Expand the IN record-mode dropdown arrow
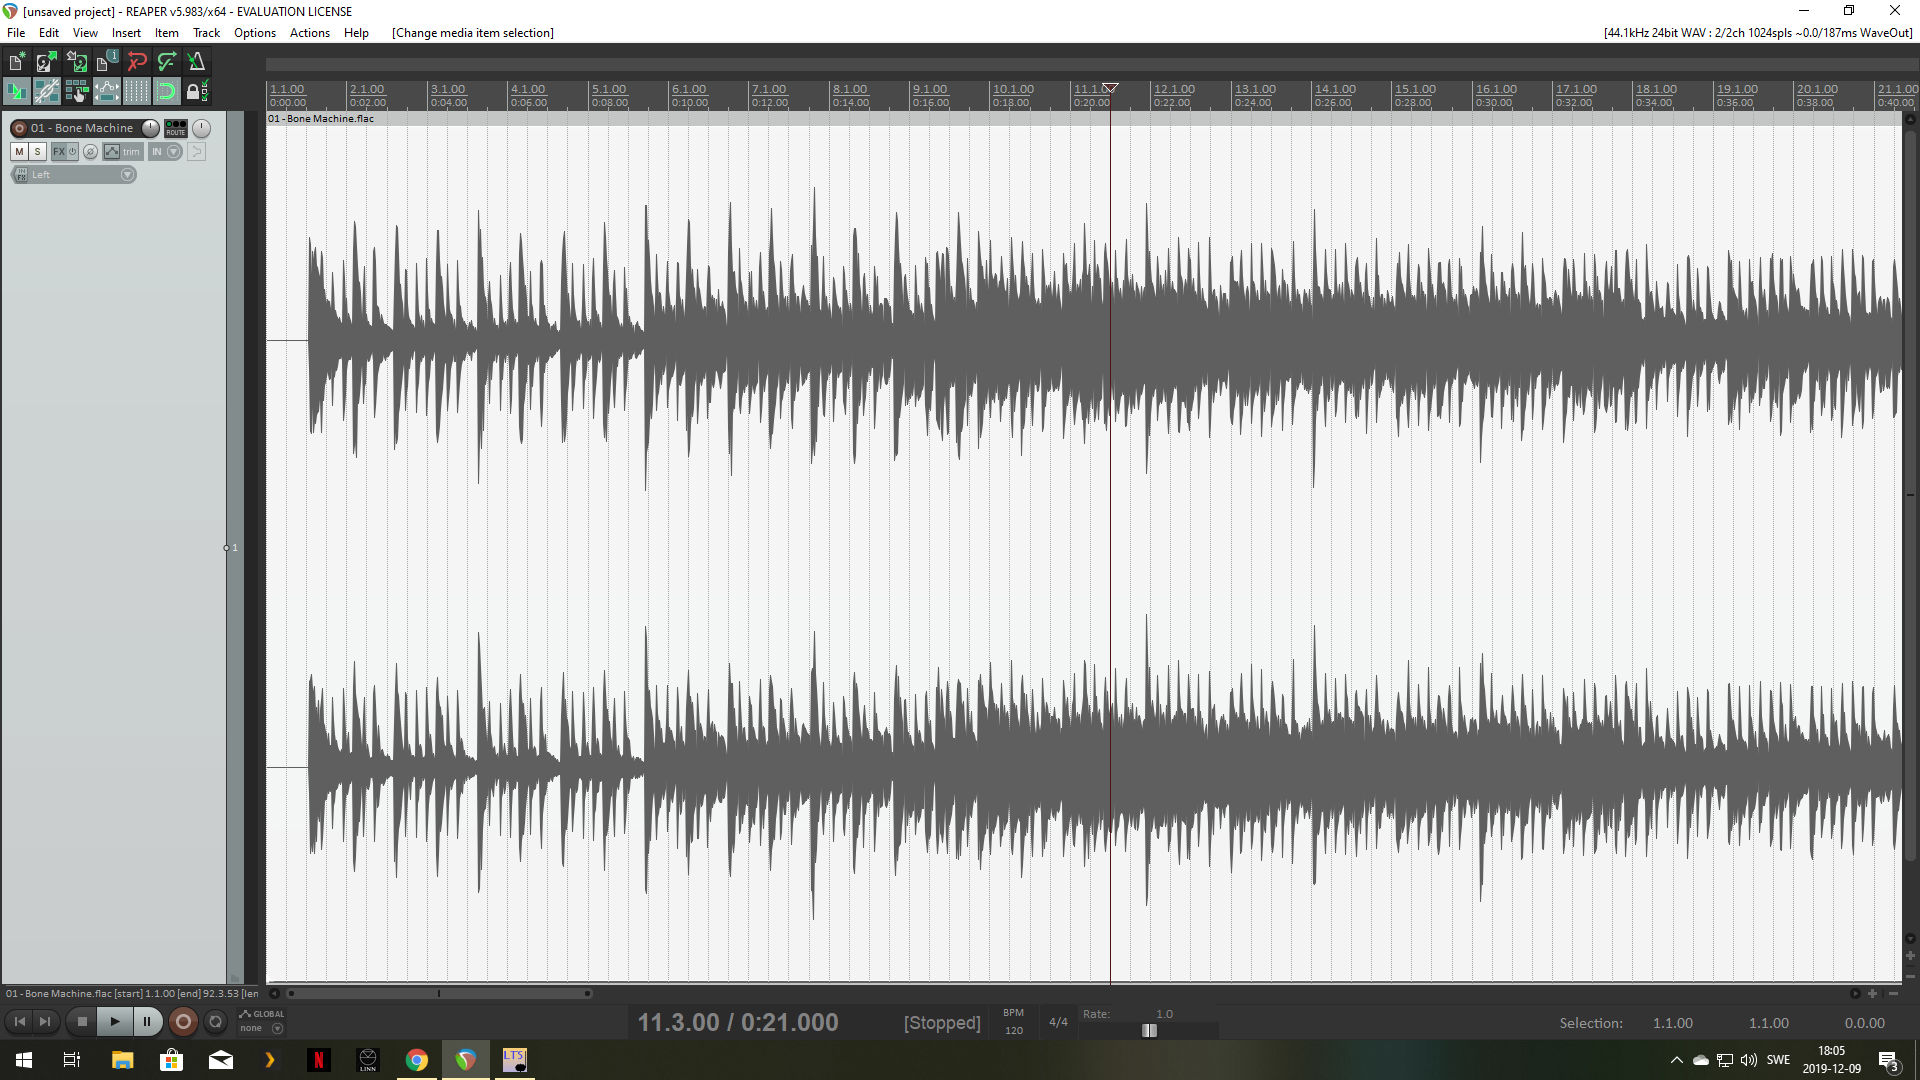 pyautogui.click(x=174, y=152)
